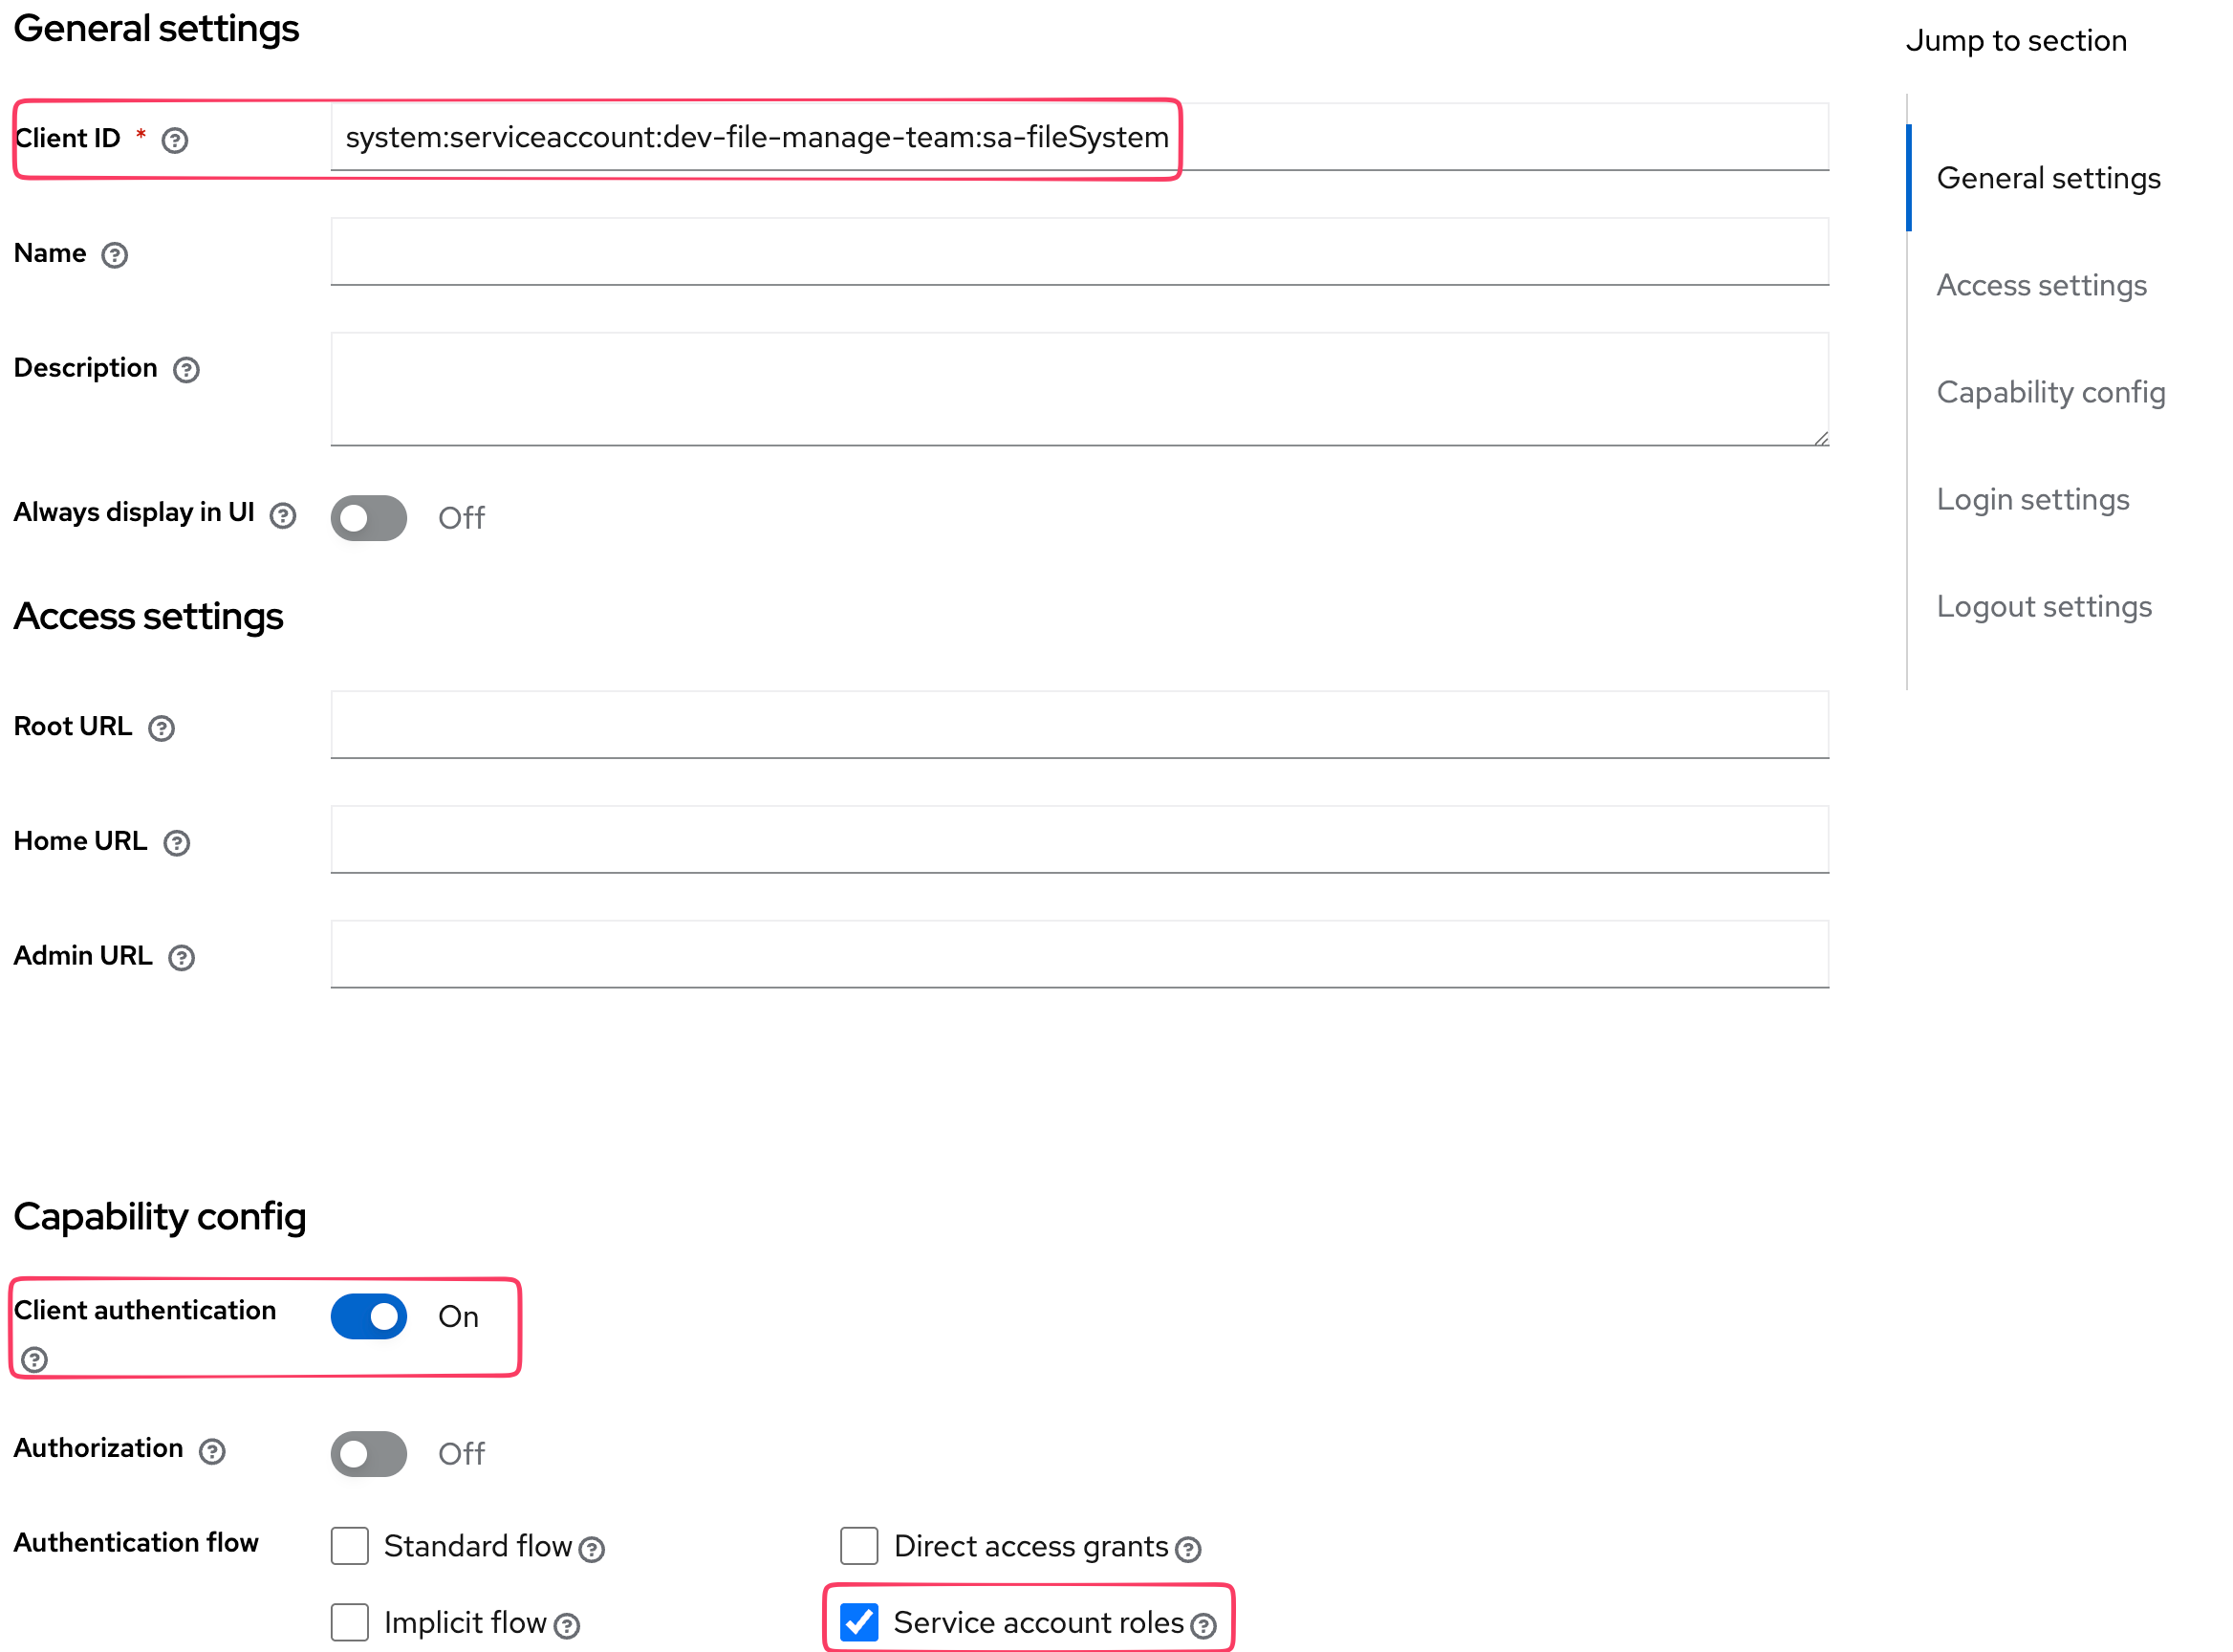2233x1652 pixels.
Task: Go to Logout settings section
Action: (2044, 607)
